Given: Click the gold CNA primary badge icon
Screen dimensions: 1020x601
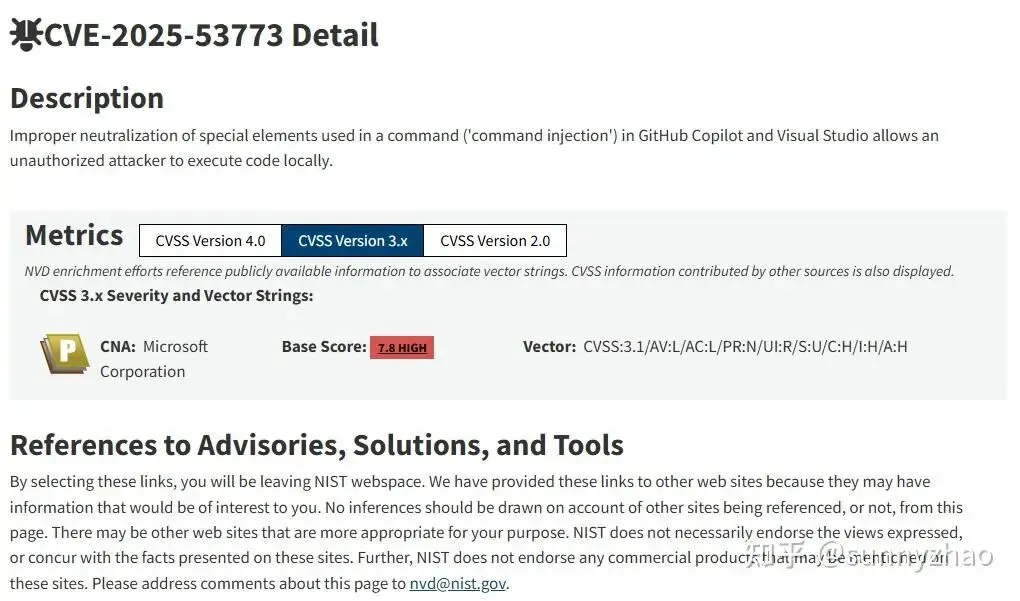Looking at the screenshot, I should click(65, 354).
